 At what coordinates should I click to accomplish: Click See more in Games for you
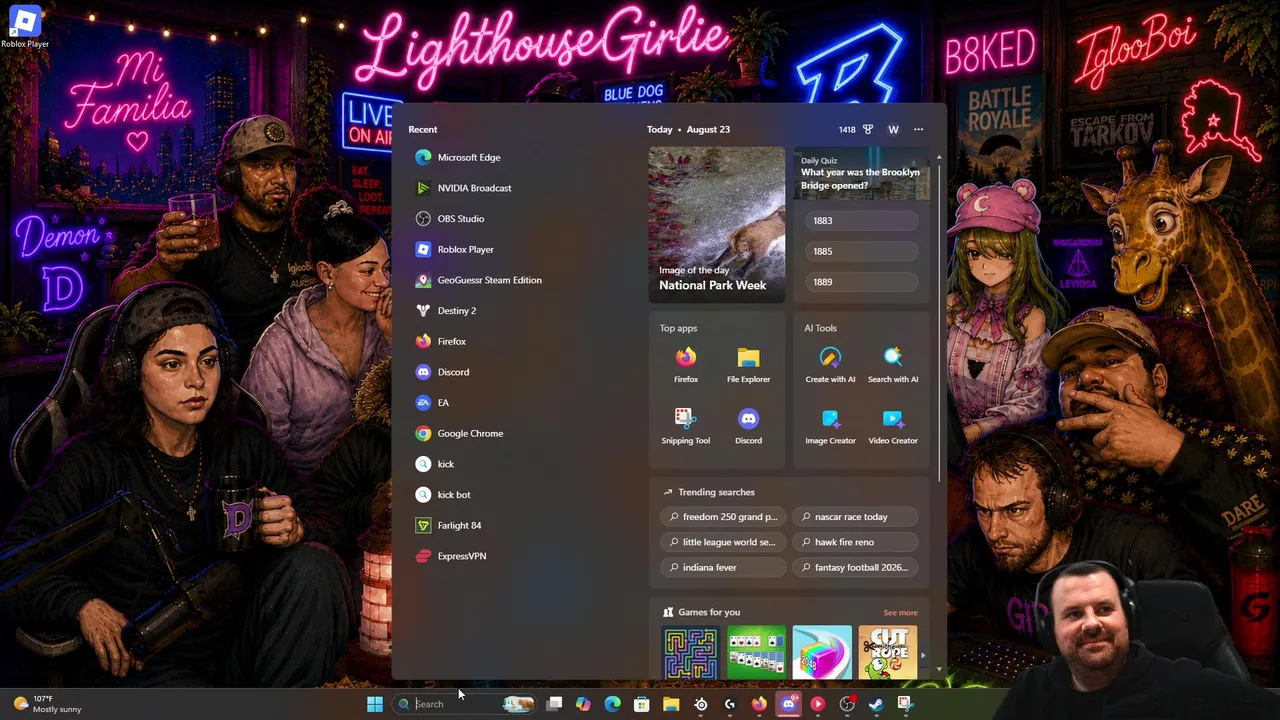click(x=900, y=613)
